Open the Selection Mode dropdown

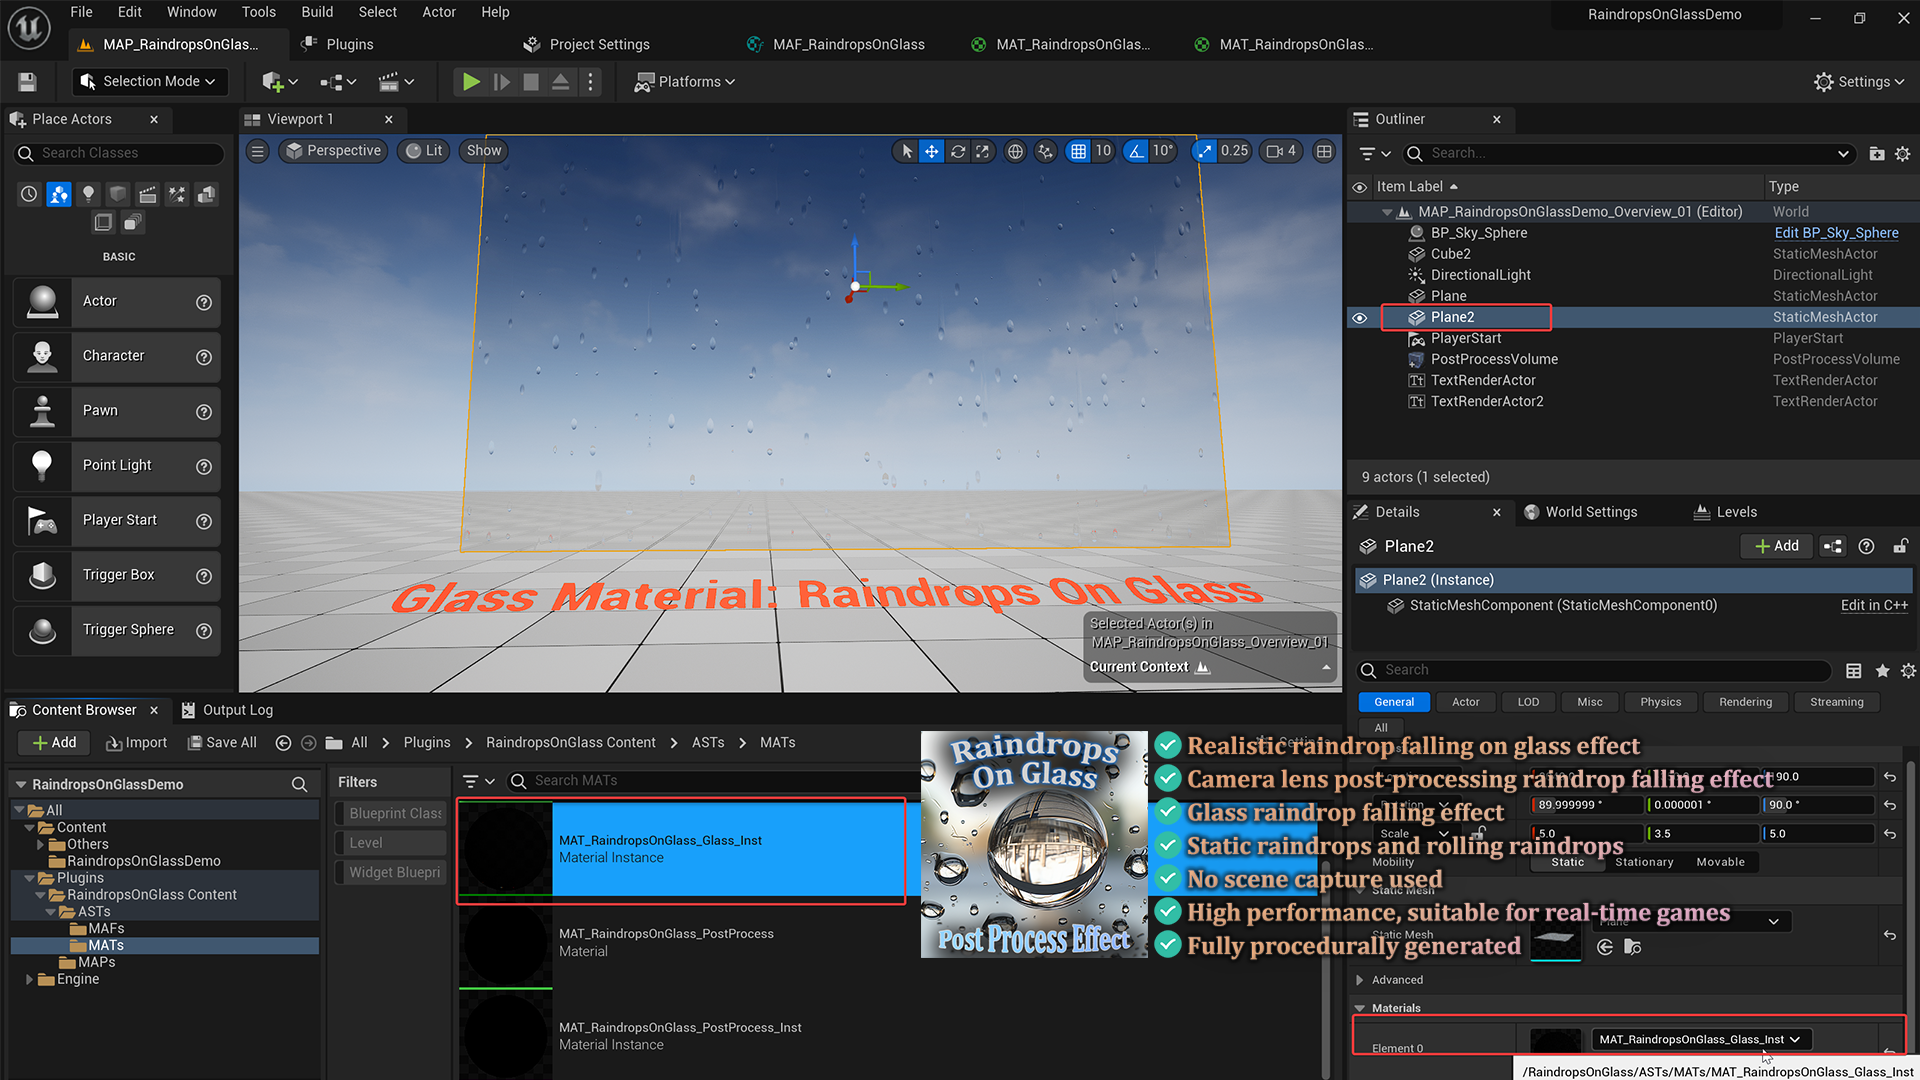coord(150,82)
